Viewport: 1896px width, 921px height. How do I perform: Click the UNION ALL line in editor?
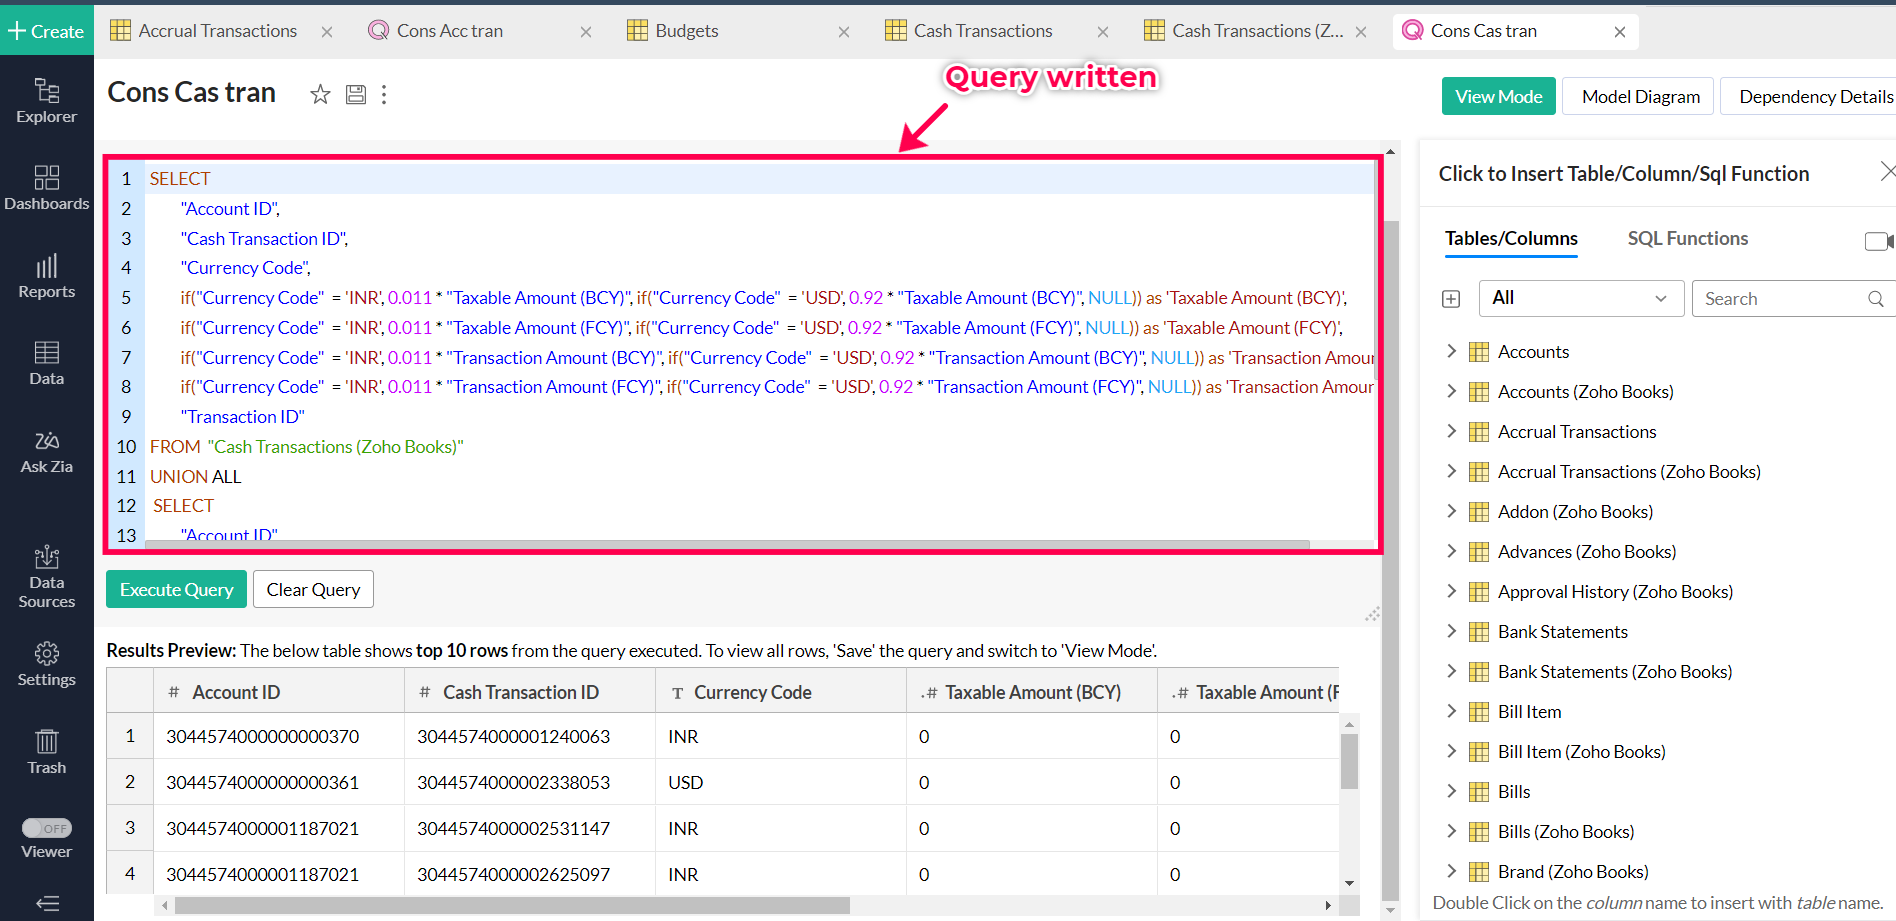pos(195,477)
